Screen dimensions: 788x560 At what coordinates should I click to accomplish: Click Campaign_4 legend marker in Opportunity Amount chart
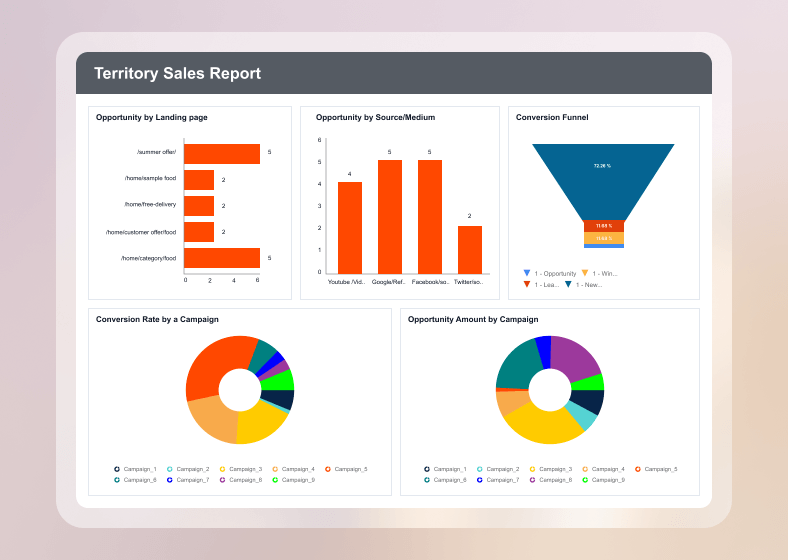click(585, 469)
